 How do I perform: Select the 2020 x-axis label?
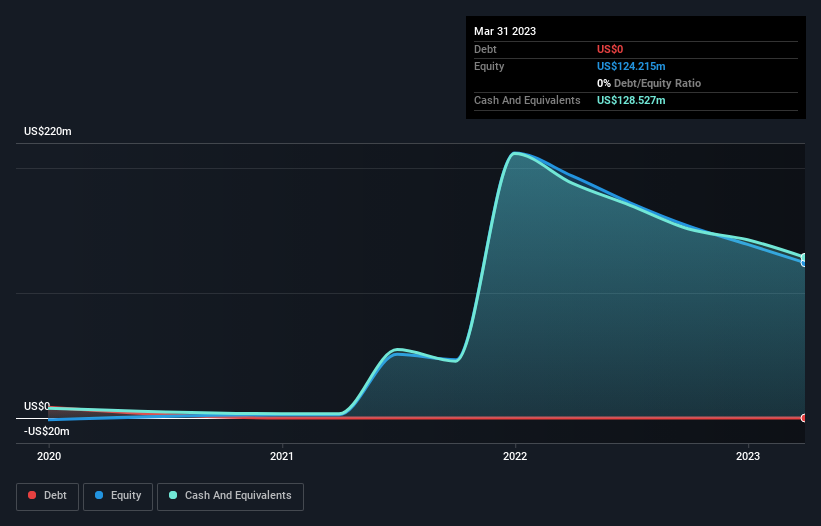point(49,456)
